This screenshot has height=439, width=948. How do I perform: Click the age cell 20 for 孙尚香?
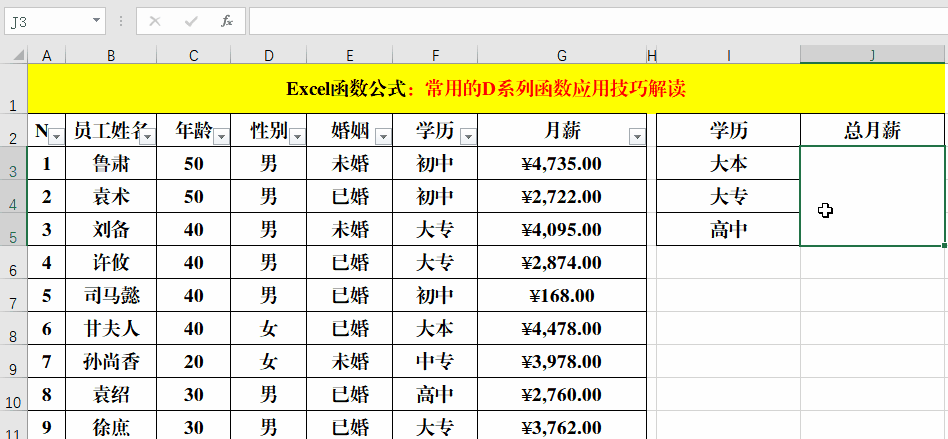(193, 362)
